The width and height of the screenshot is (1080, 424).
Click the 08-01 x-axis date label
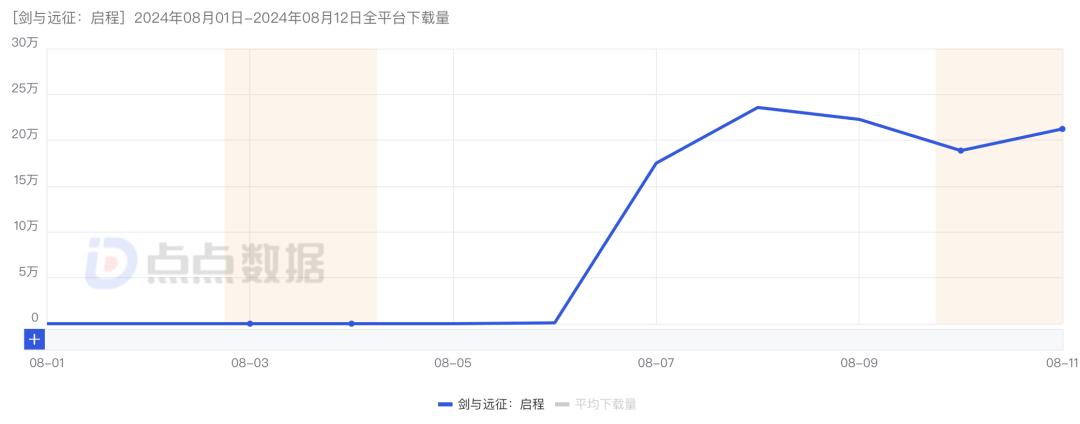(47, 365)
